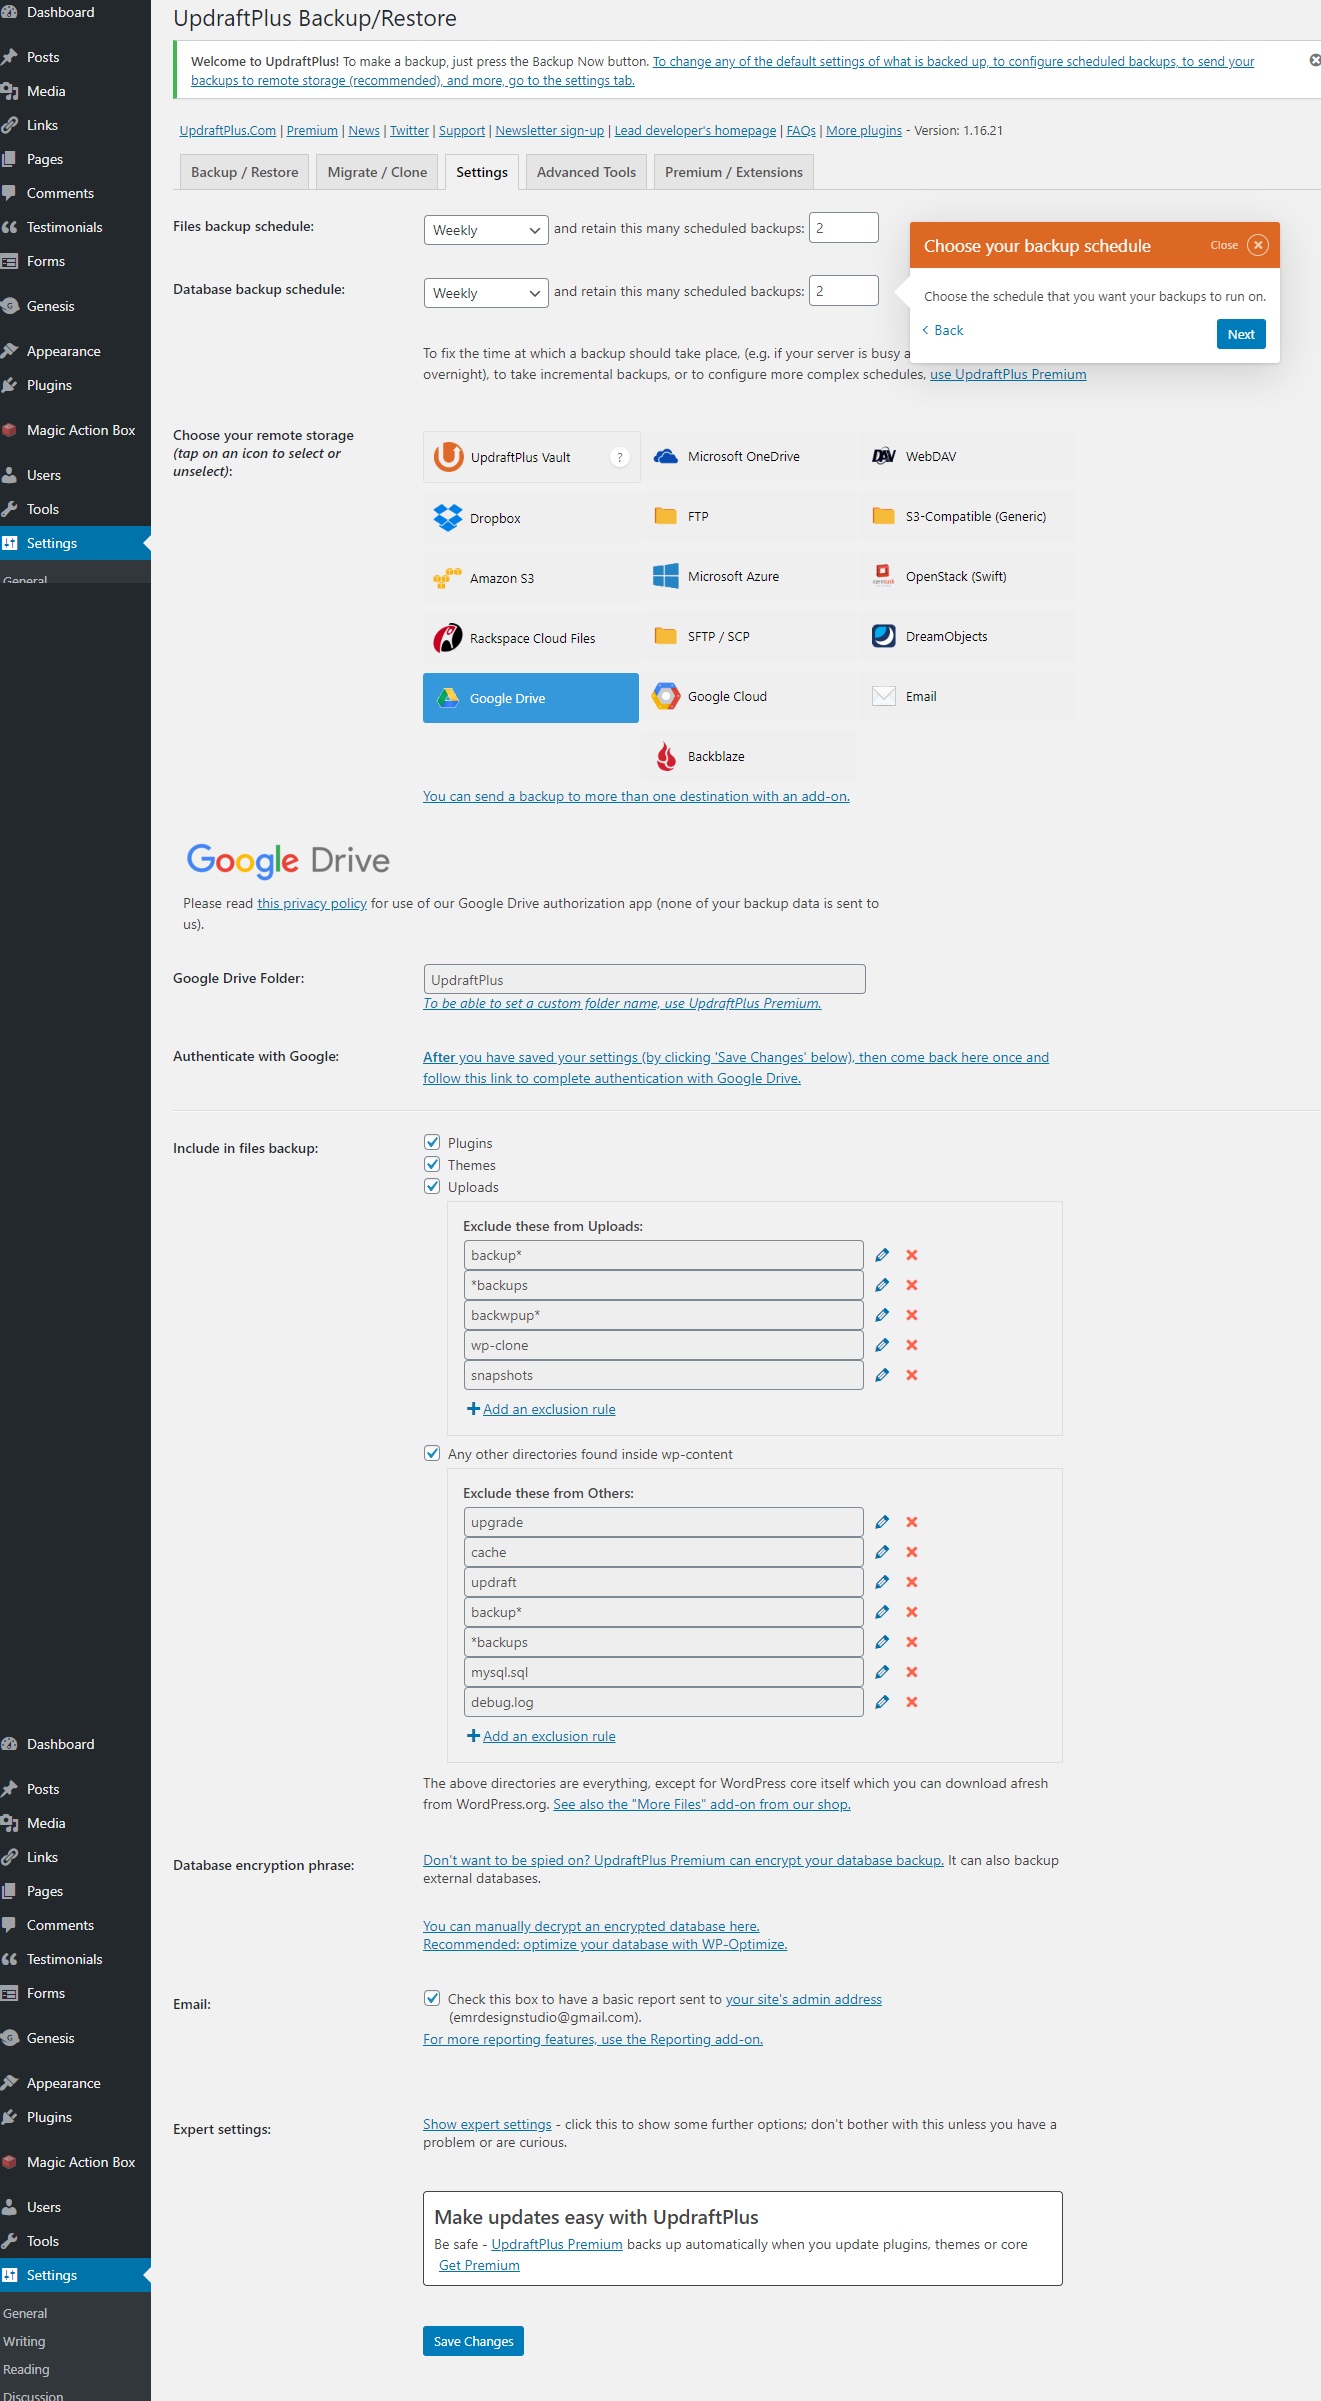Uncheck Plugins in files backup

(432, 1142)
